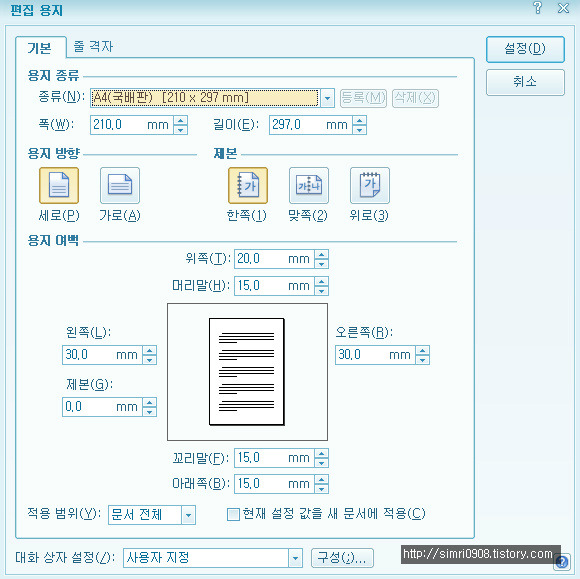This screenshot has height=579, width=580.
Task: Choose facing pages binding 맞쪽(2) icon
Action: pyautogui.click(x=308, y=185)
